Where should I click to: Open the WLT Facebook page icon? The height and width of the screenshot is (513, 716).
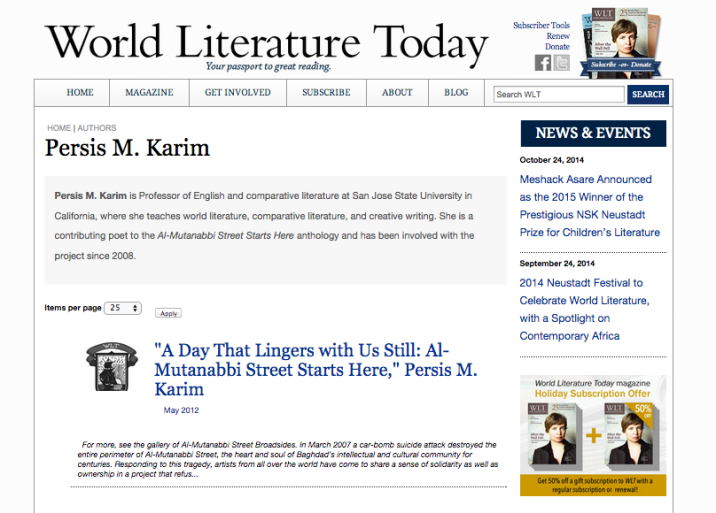[542, 63]
